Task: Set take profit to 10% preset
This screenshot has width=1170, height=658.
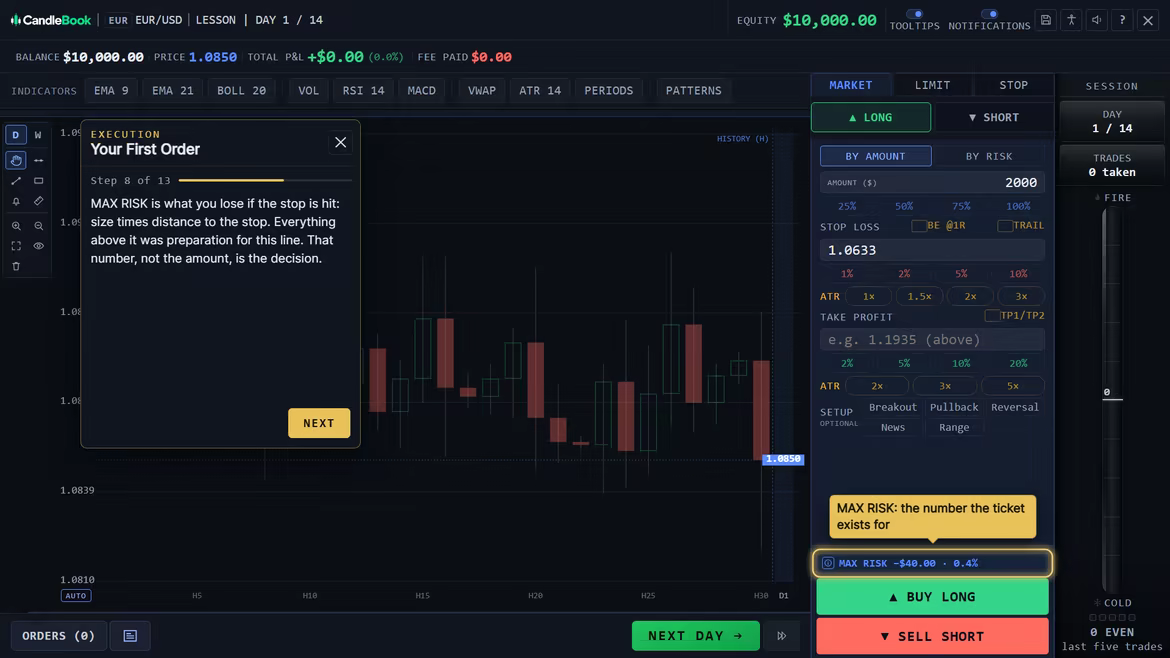Action: [961, 363]
